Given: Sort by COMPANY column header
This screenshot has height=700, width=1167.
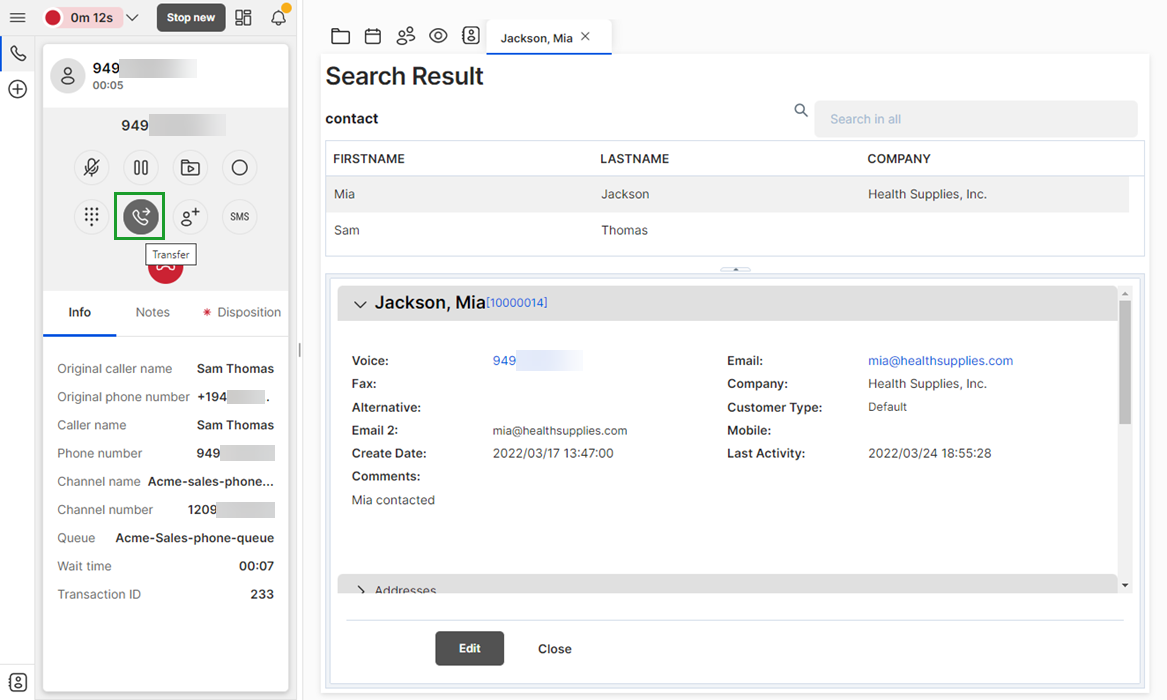Looking at the screenshot, I should tap(898, 158).
